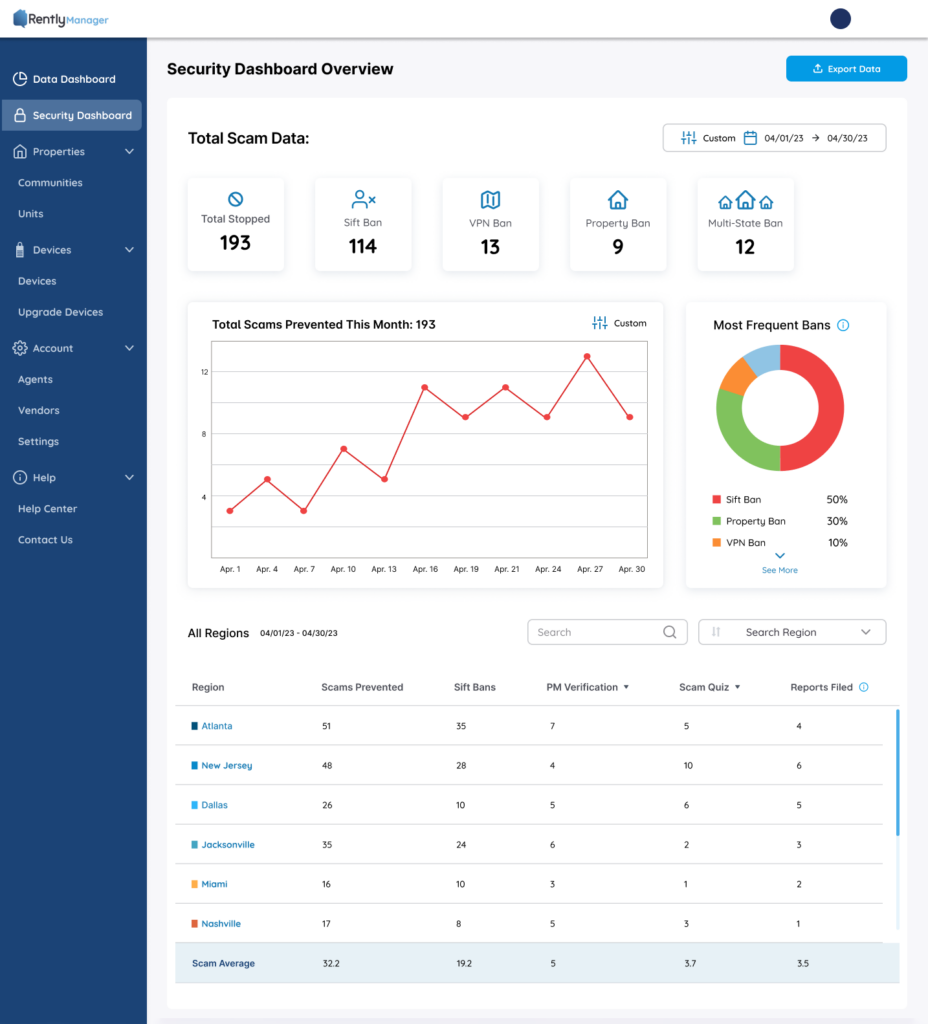Open Settings in sidebar
928x1024 pixels.
tap(39, 441)
